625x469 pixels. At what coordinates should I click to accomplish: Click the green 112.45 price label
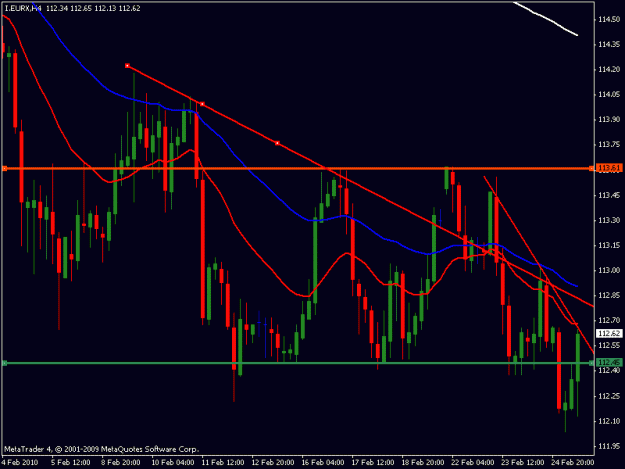pos(609,363)
